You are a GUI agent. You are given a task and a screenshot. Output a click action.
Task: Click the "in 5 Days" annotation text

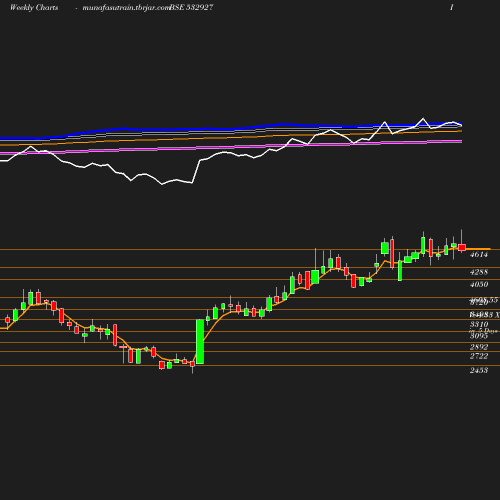click(483, 331)
